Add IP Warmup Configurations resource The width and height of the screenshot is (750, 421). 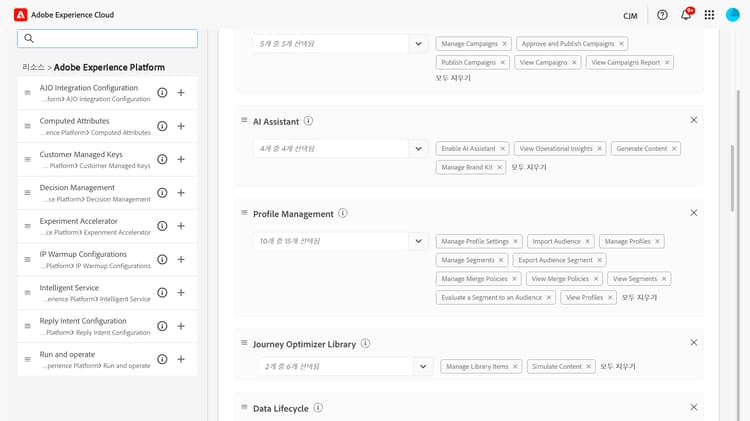click(x=181, y=259)
